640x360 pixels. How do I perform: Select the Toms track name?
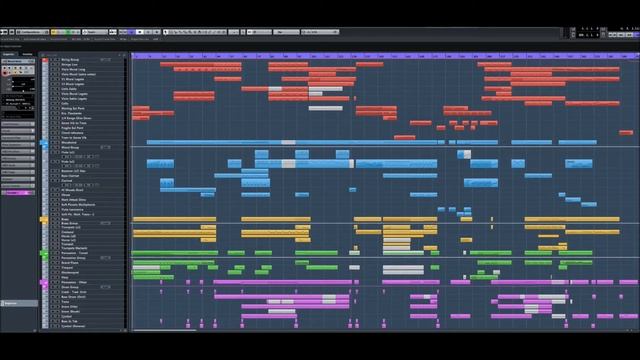click(x=65, y=302)
